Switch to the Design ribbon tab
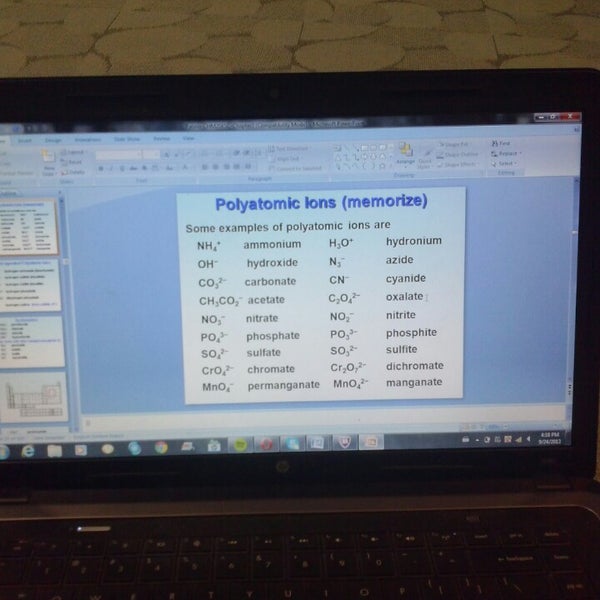 [52, 139]
